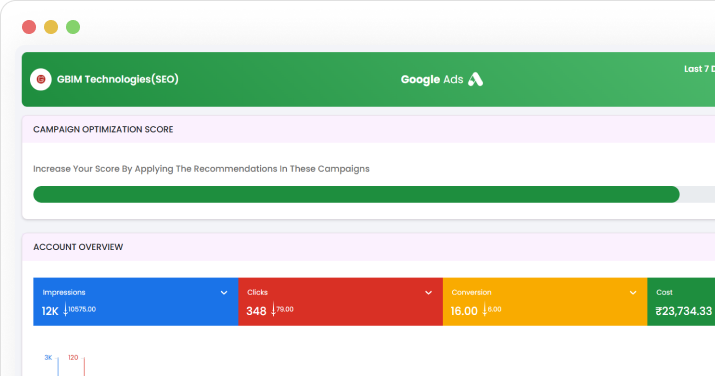Expand the Clicks card dropdown chevron
Screen dimensions: 715x376
(x=429, y=293)
